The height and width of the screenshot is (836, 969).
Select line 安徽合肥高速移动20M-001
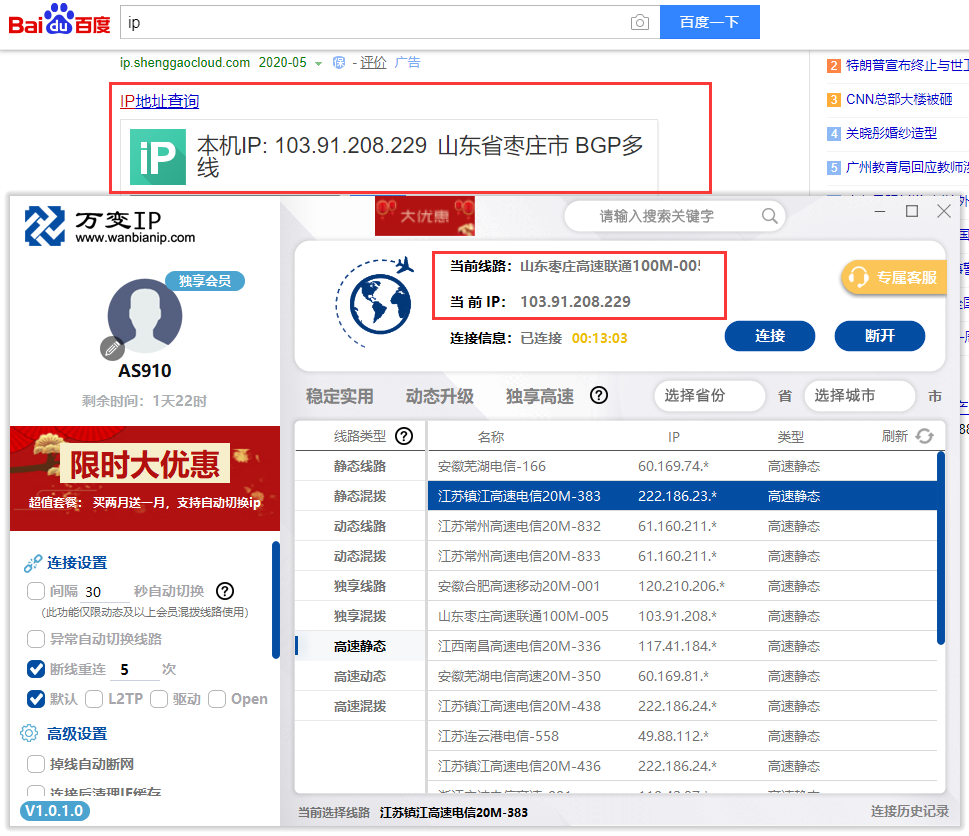click(x=682, y=586)
